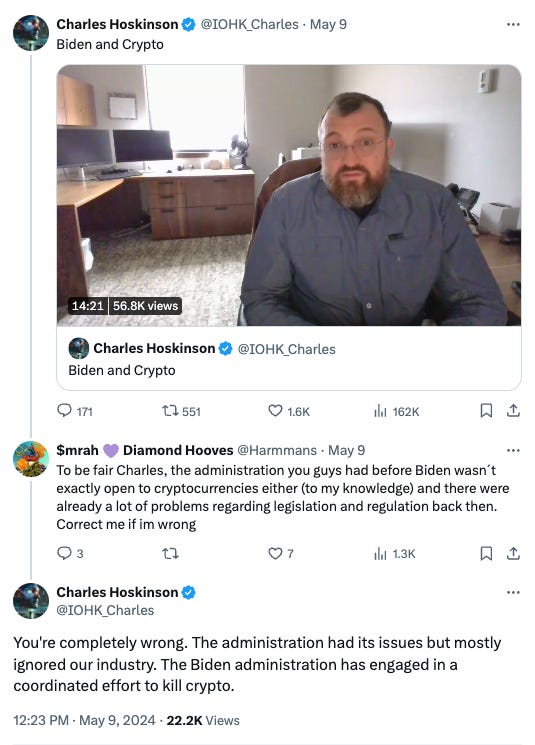Viewport: 535px width, 745px height.
Task: Retweet the Diamond Hooves reply
Action: (x=170, y=553)
